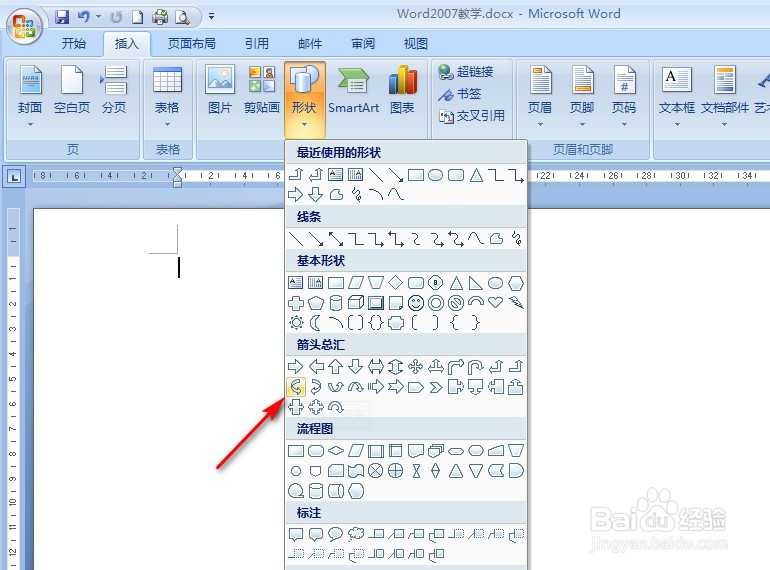
Task: Select the moon shape
Action: (x=316, y=323)
